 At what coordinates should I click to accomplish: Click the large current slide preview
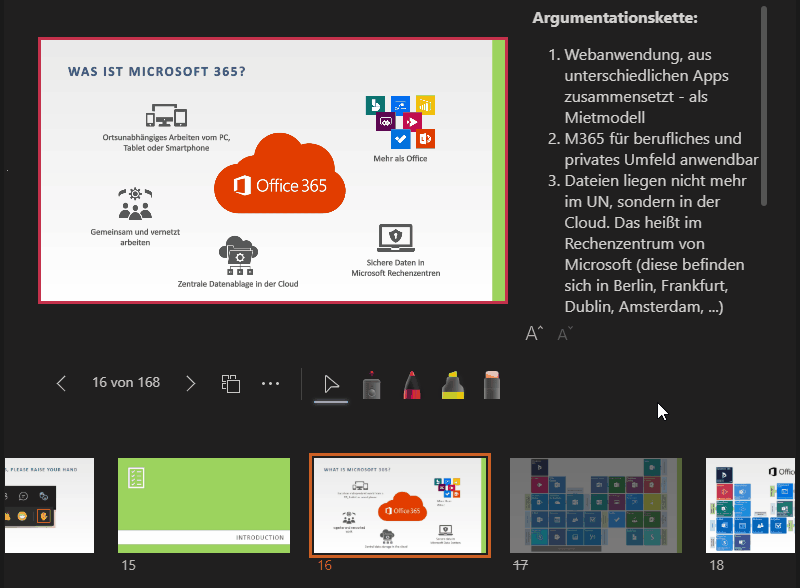[x=273, y=170]
